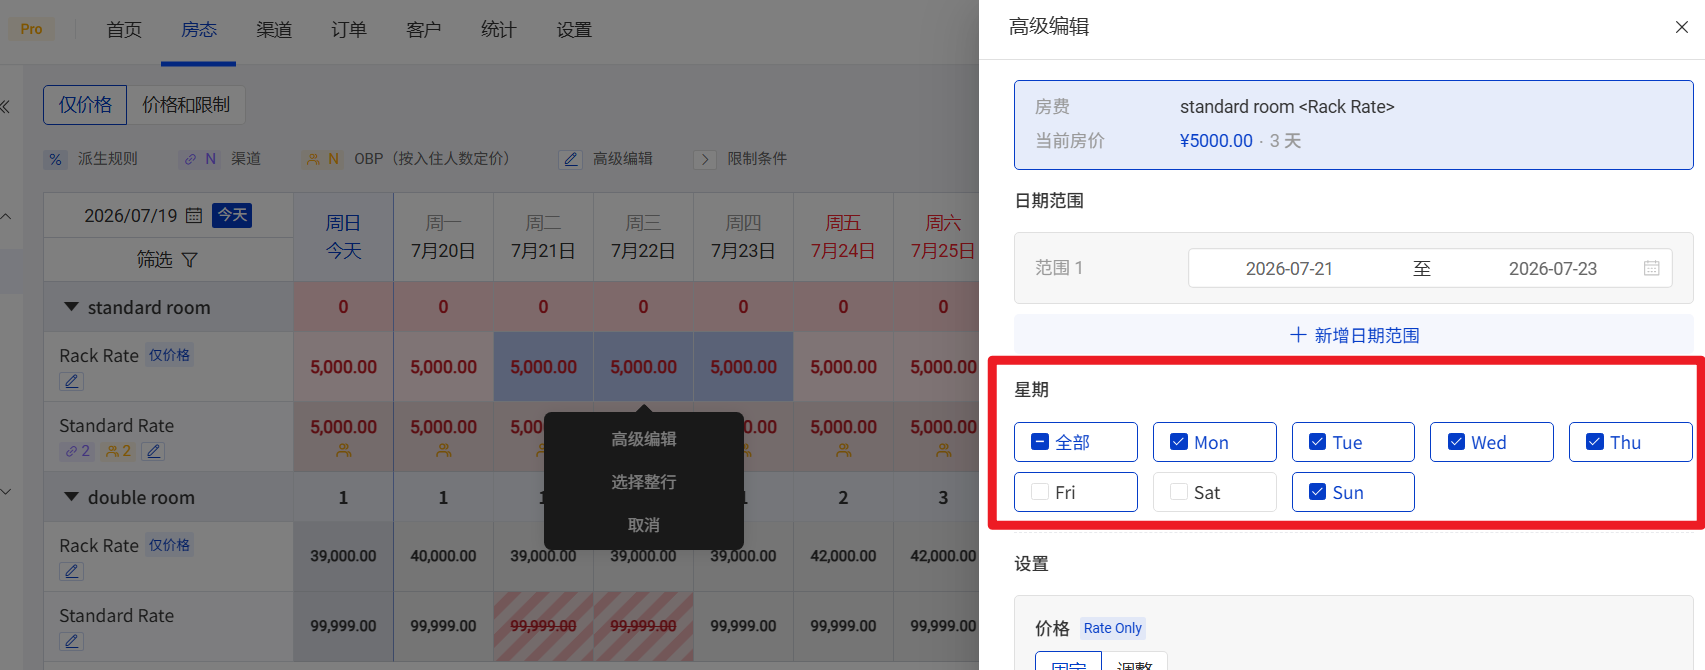Edit standard room Rack Rate pencil icon
Screen dimensions: 1705x670
71,381
